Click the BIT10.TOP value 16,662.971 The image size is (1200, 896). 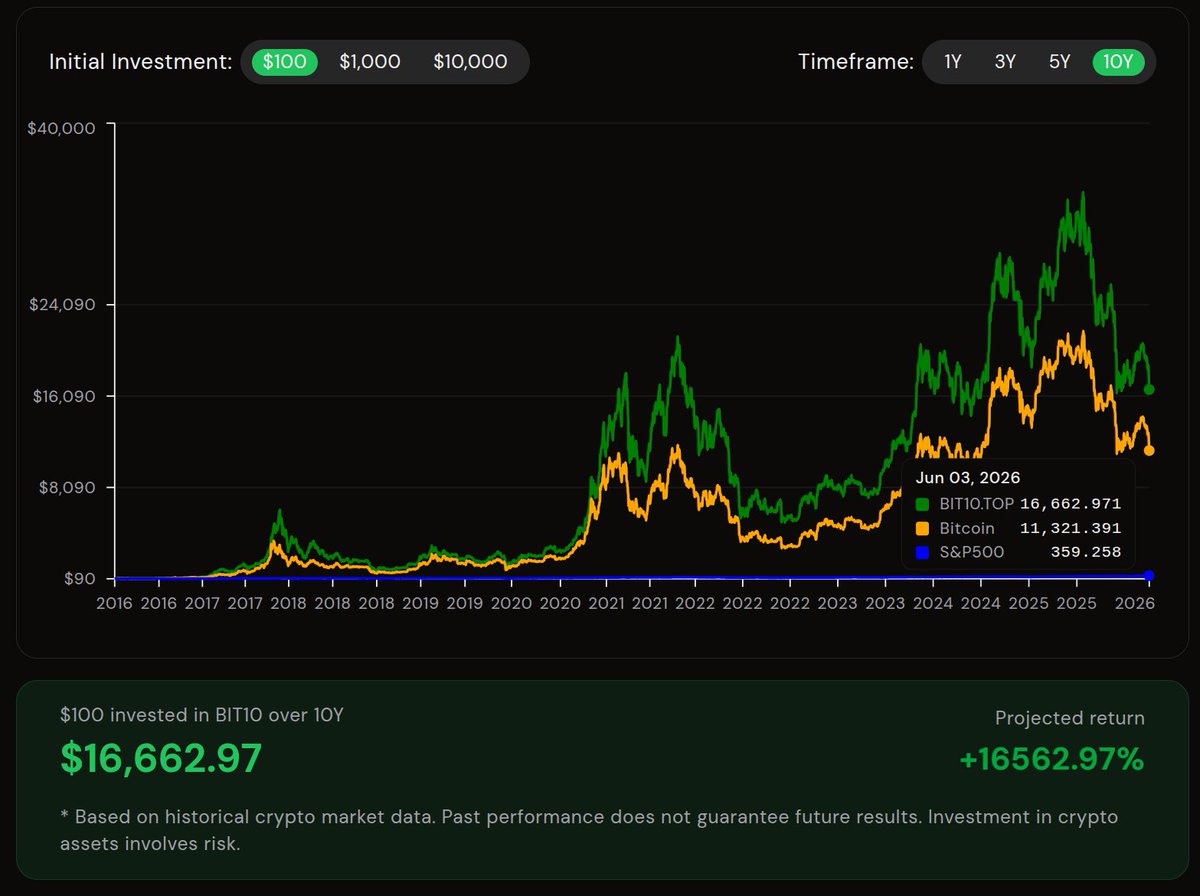pyautogui.click(x=1070, y=504)
